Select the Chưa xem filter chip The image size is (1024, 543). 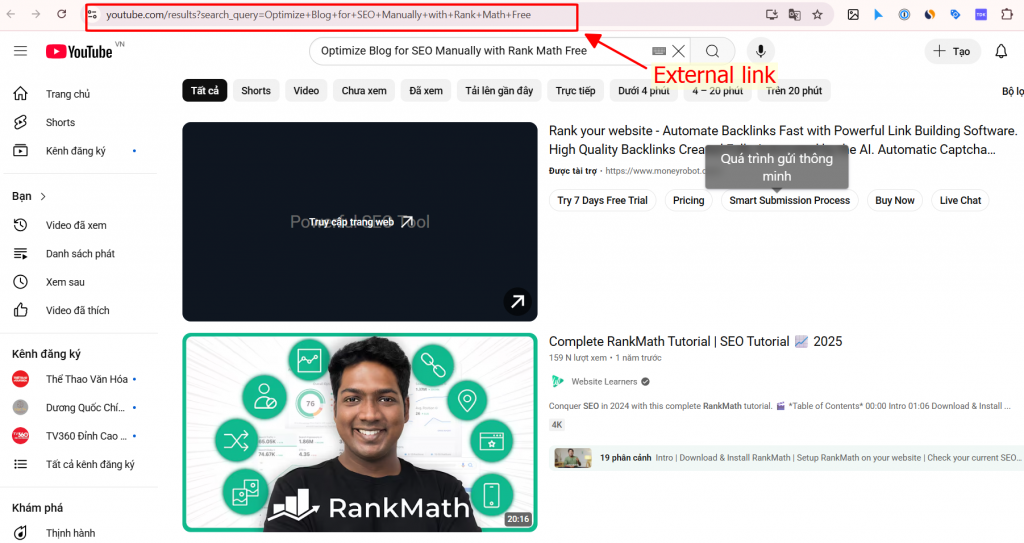[364, 91]
